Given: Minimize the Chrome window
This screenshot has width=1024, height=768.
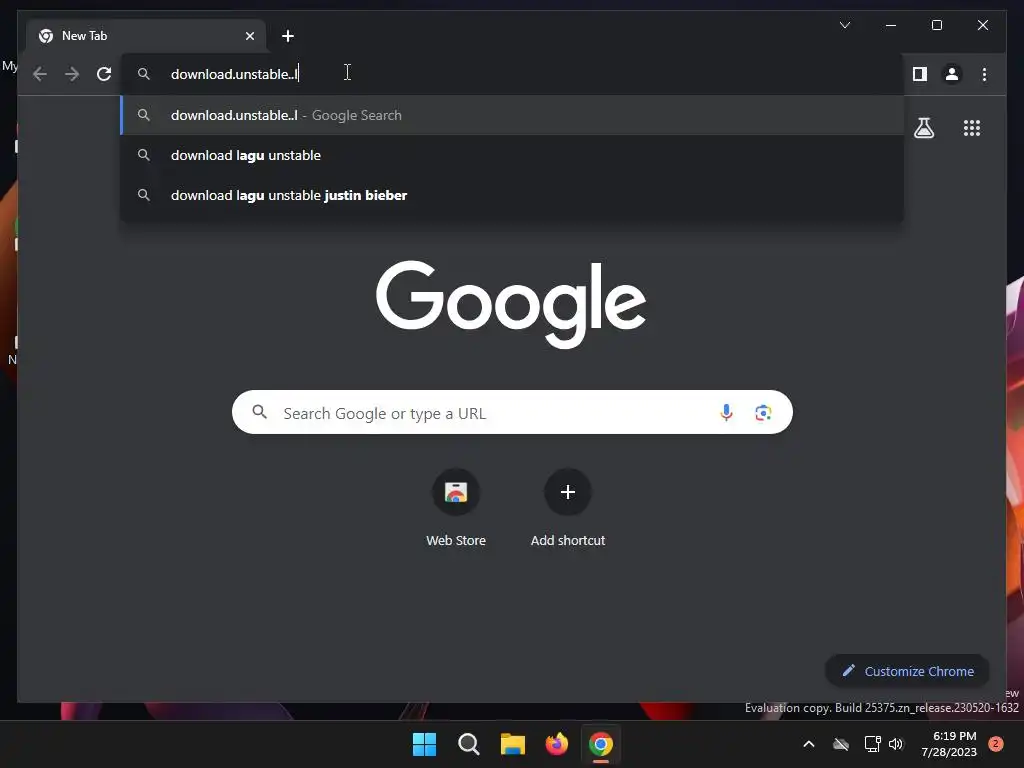Looking at the screenshot, I should pos(891,25).
